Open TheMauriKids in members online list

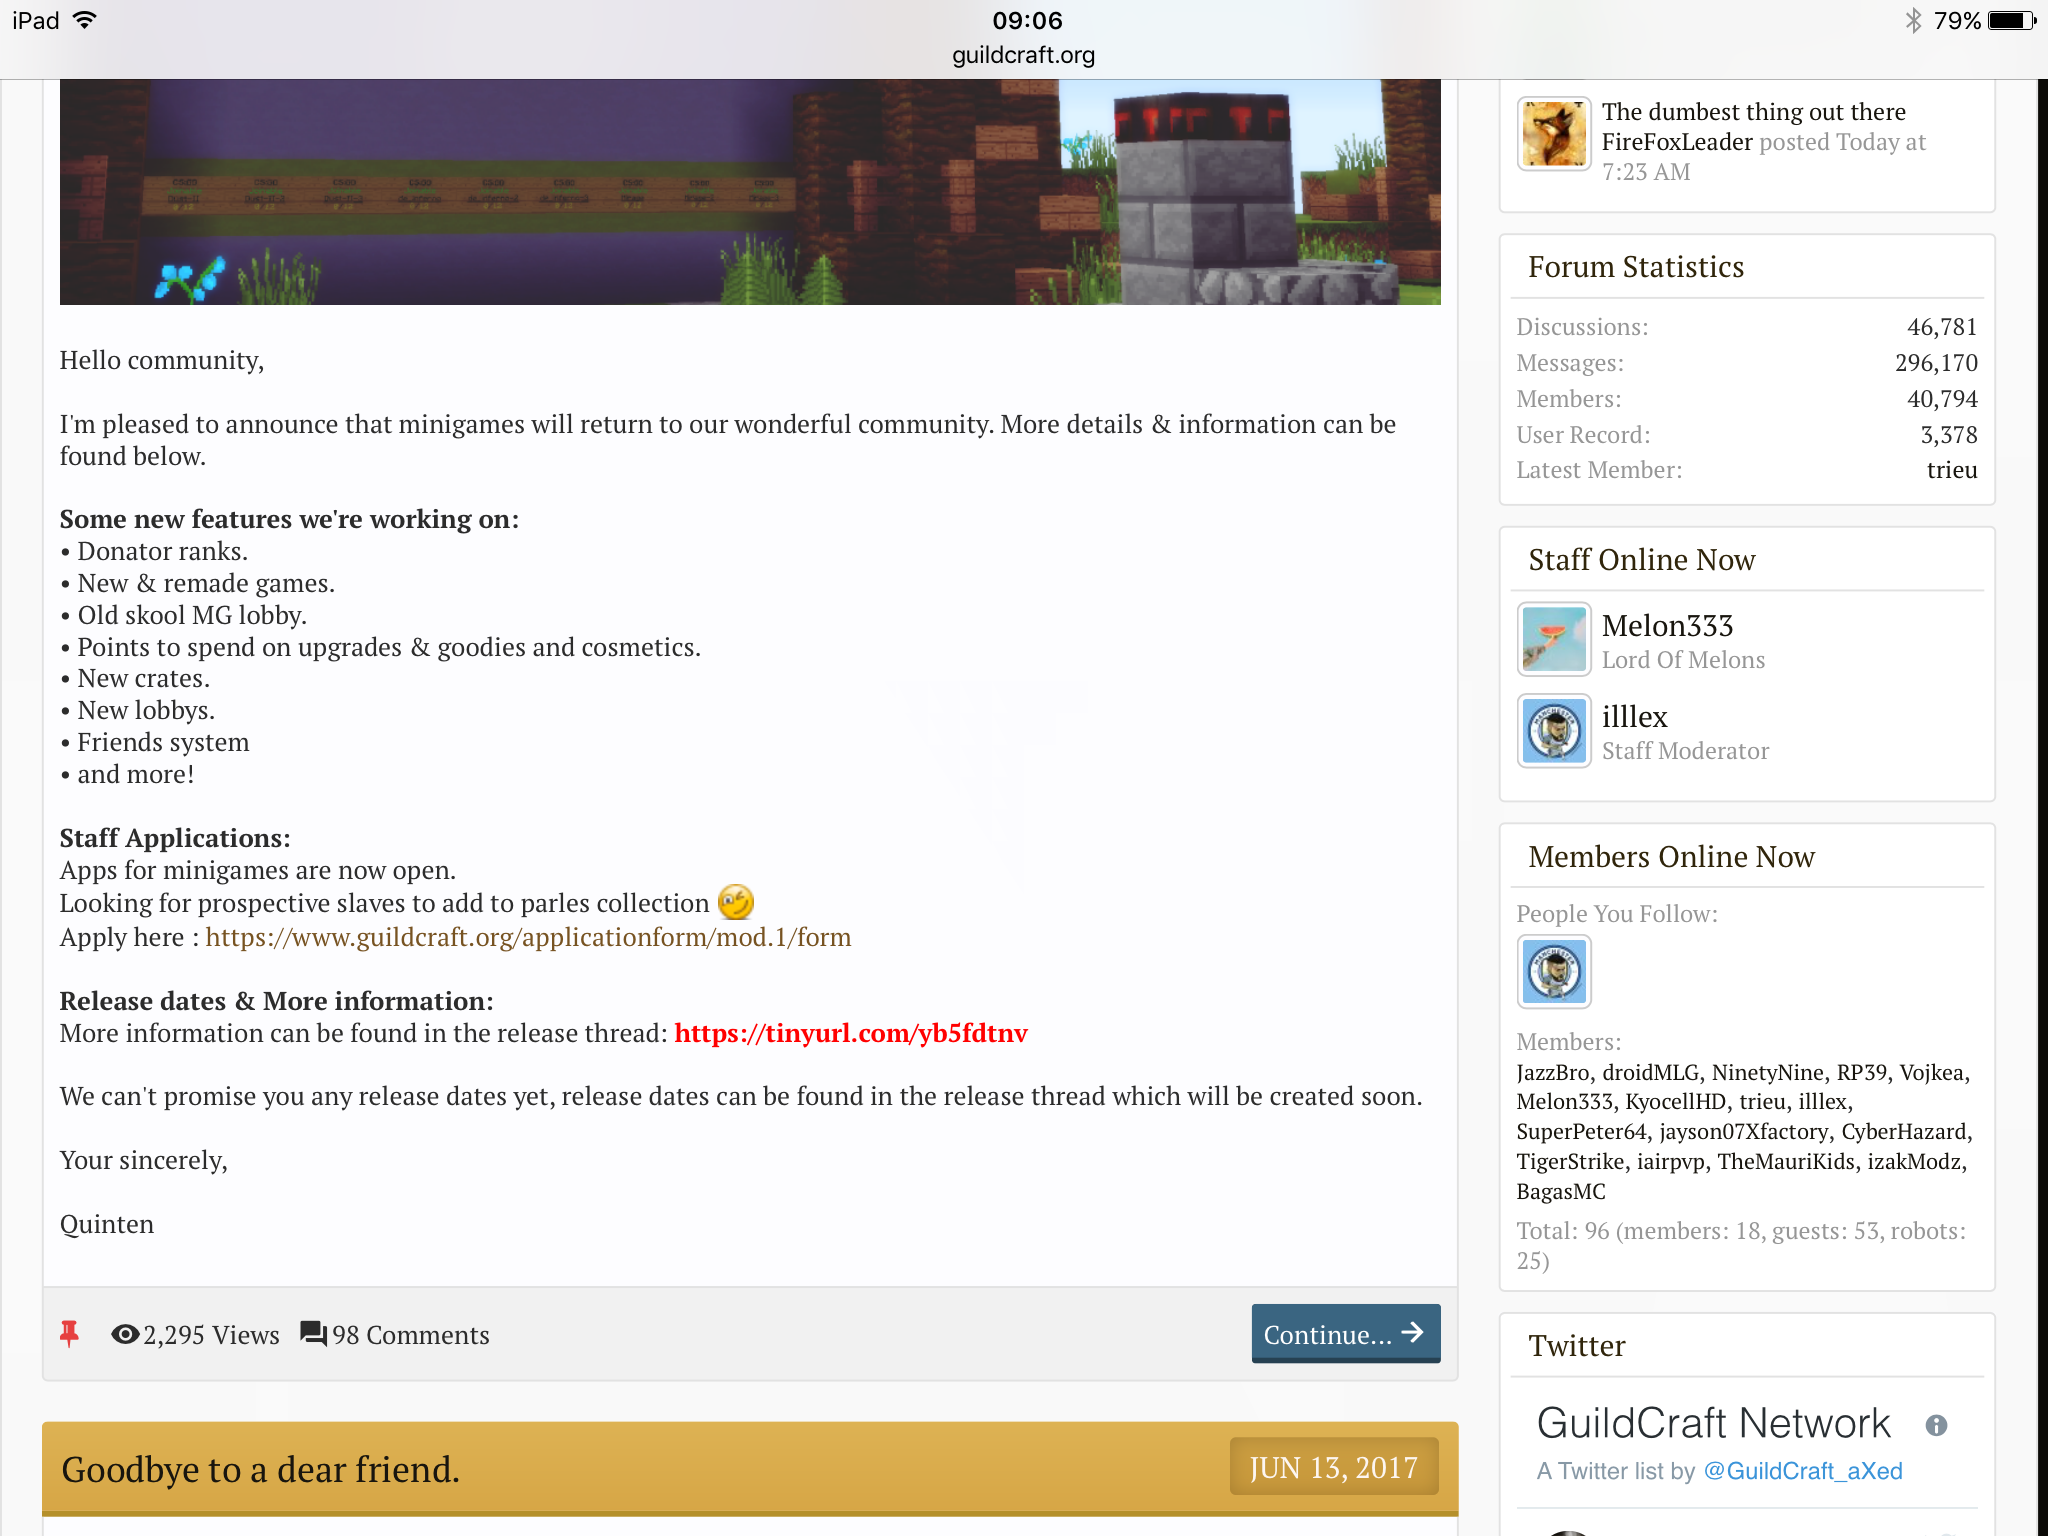[x=1786, y=1161]
